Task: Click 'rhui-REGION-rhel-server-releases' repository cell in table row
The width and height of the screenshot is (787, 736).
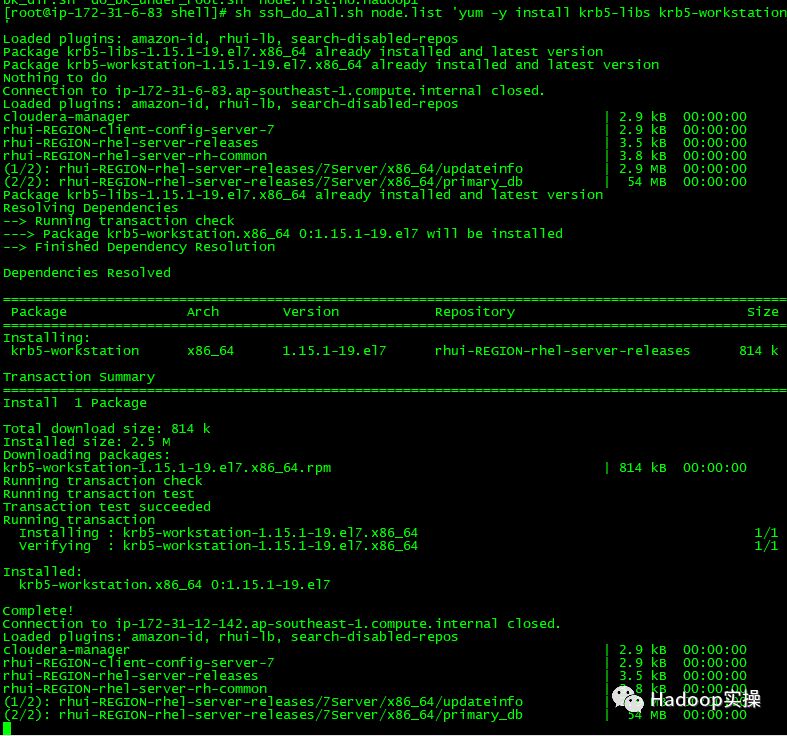Action: [562, 351]
